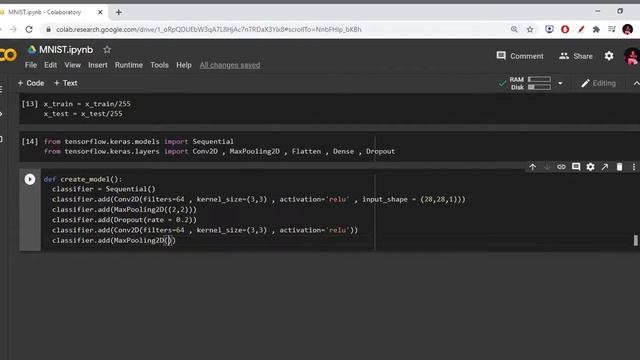640x360 pixels.
Task: Expand the RAM Disk connection dropdown arrow
Action: pyautogui.click(x=560, y=83)
